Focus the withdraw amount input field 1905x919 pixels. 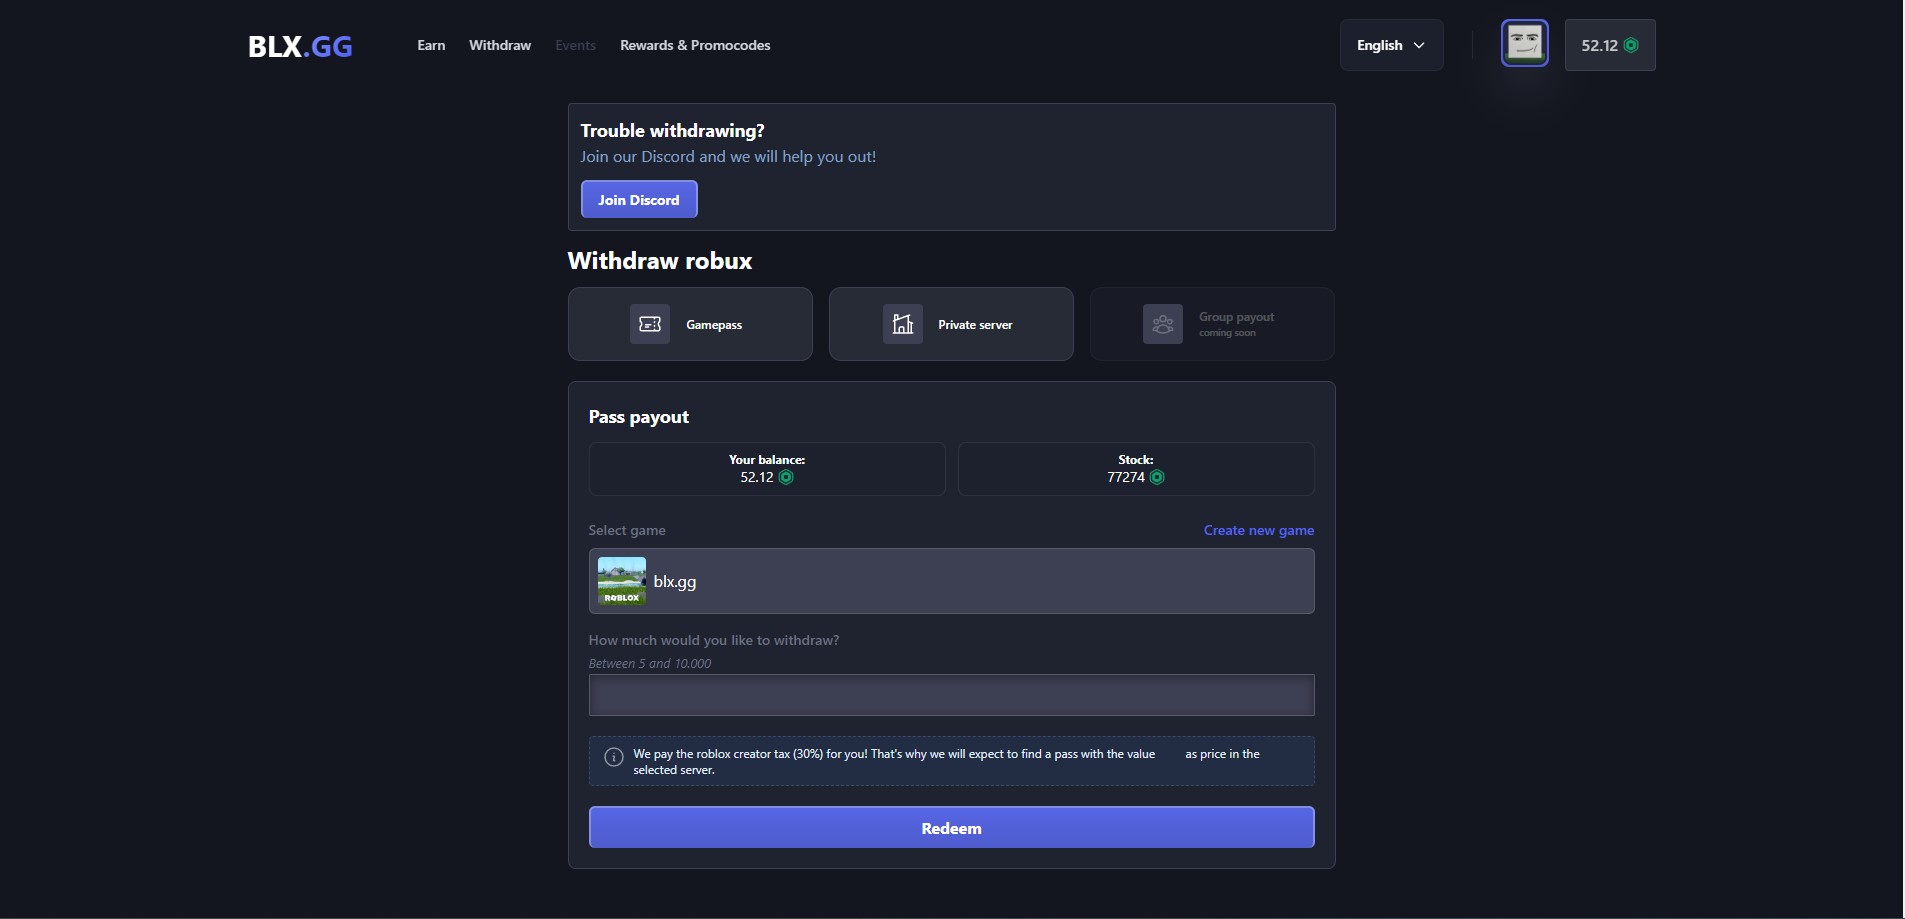pyautogui.click(x=951, y=695)
